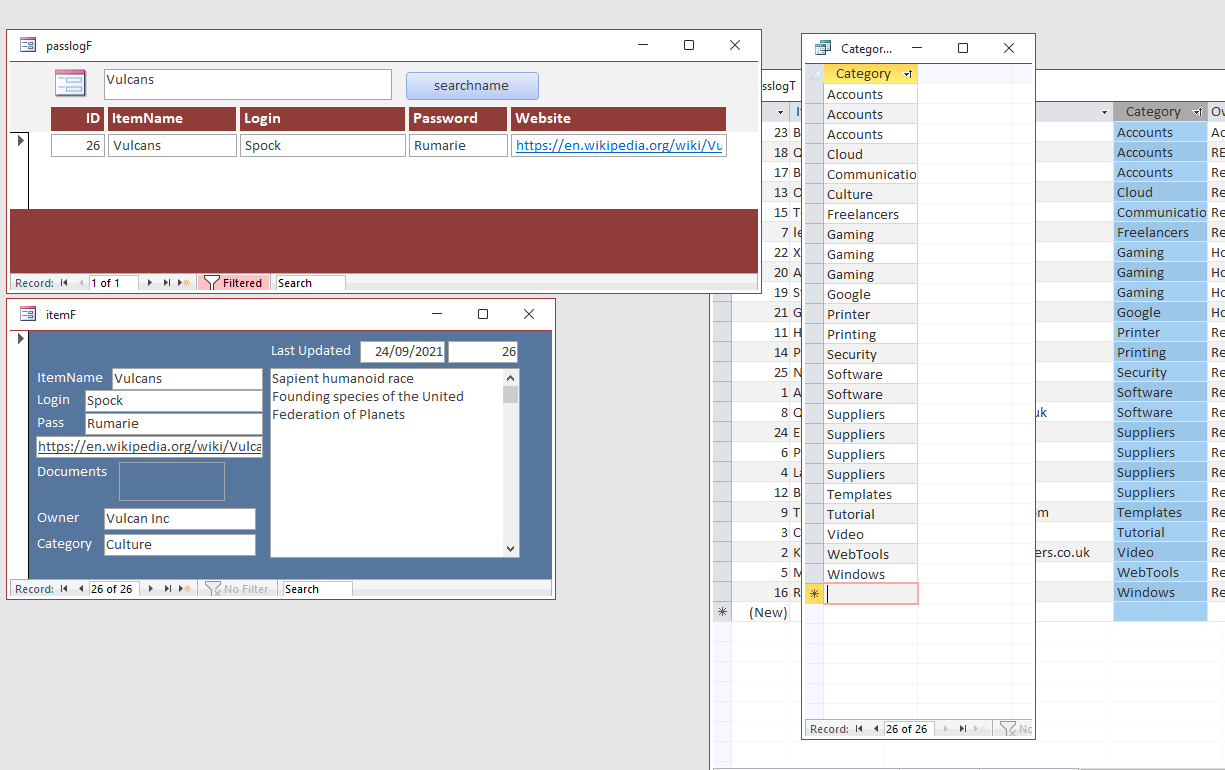1225x770 pixels.
Task: Toggle the filter indicator in Category window navigator
Action: (1014, 729)
